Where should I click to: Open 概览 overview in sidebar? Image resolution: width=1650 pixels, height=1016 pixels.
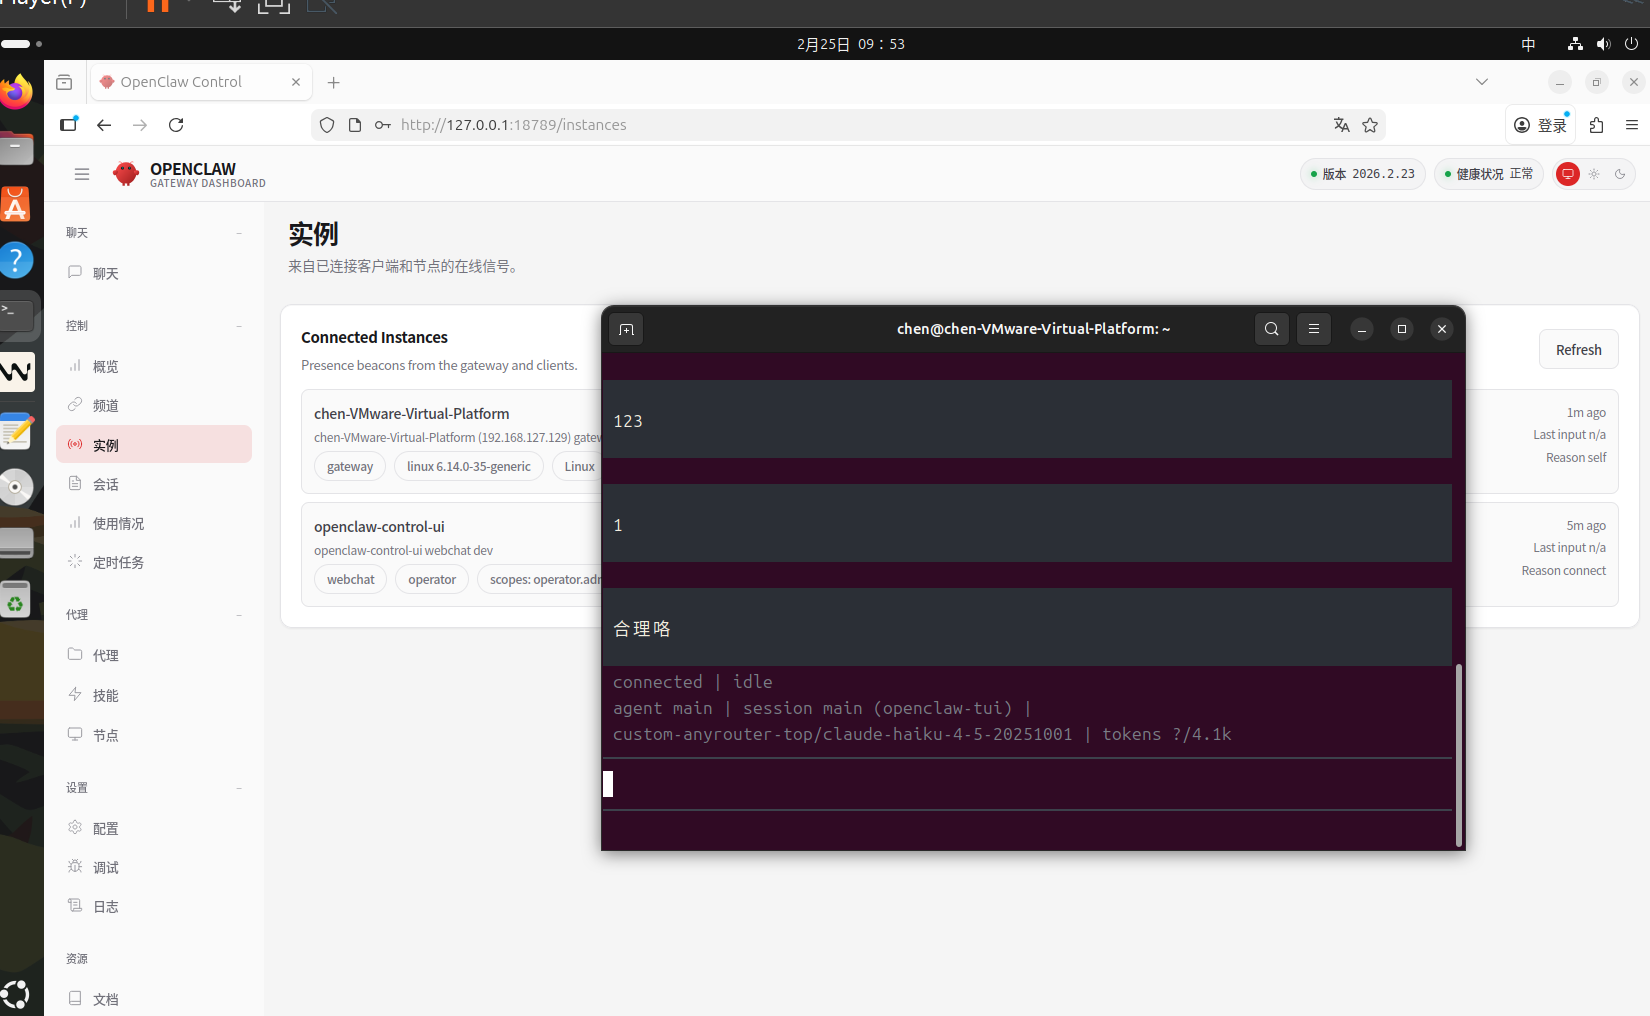tap(154, 366)
